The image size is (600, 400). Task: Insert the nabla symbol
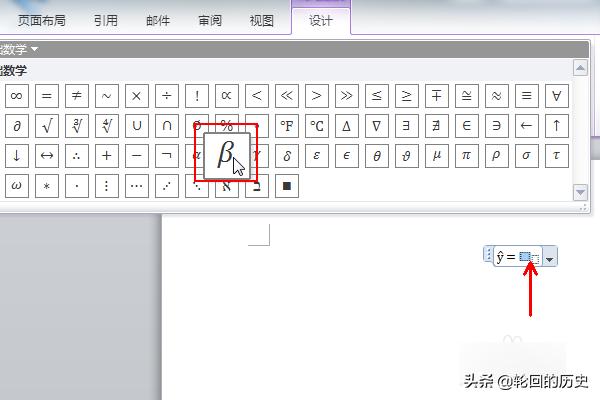377,126
